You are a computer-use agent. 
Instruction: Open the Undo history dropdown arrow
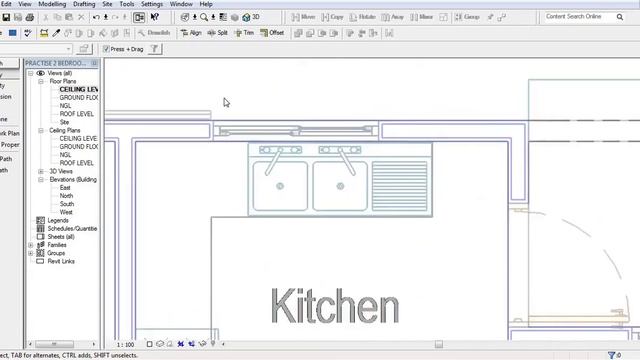click(x=106, y=17)
